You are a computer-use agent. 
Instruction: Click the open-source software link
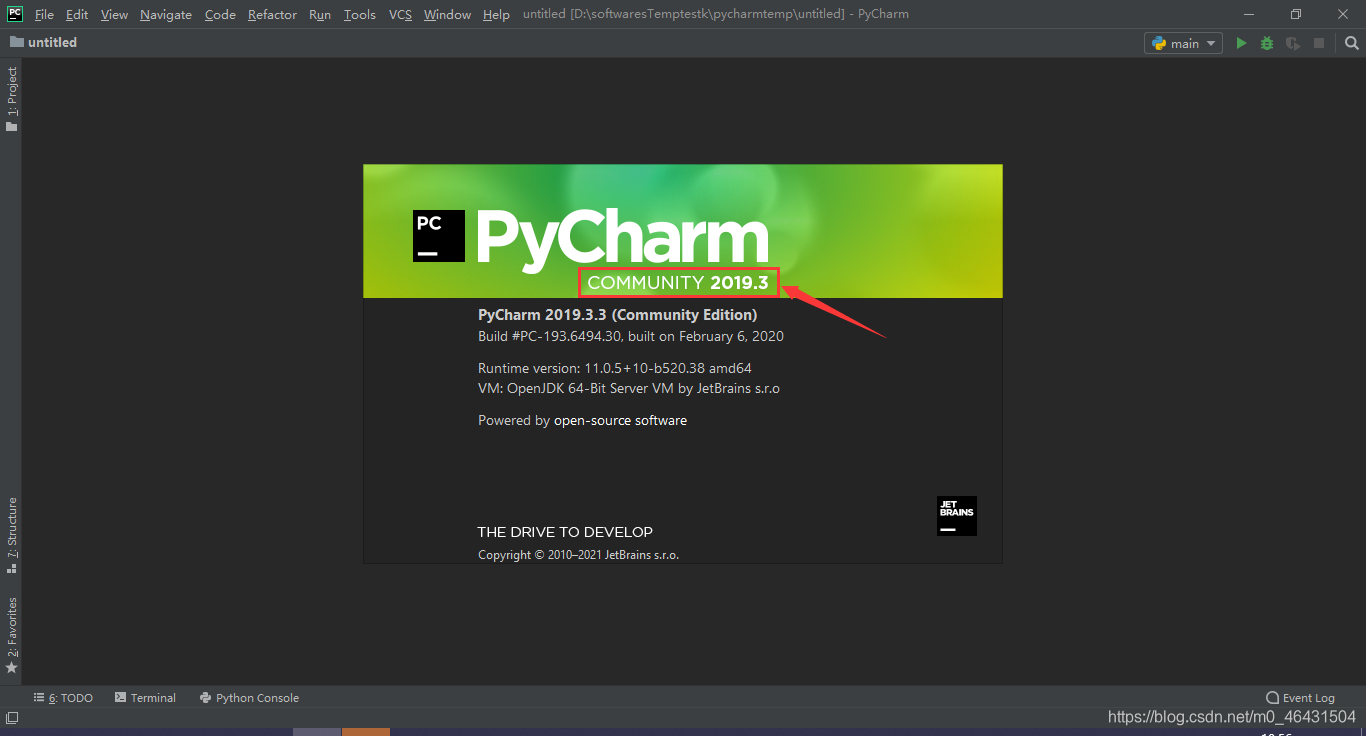coord(620,420)
